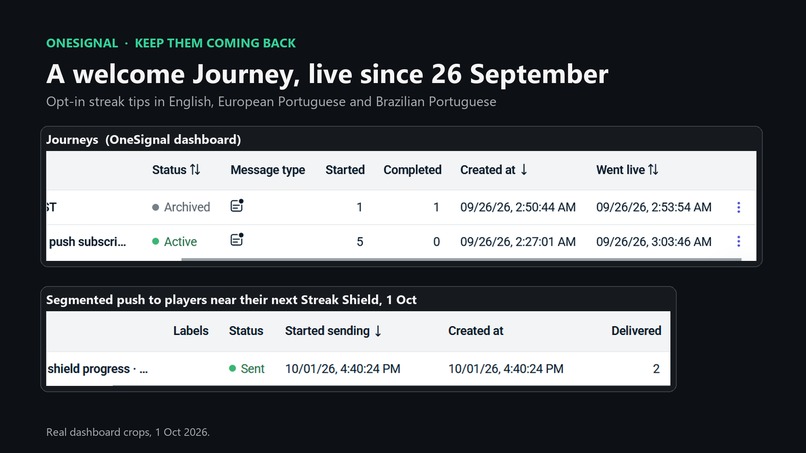Click the Started column header
Image resolution: width=806 pixels, height=453 pixels.
tap(345, 170)
